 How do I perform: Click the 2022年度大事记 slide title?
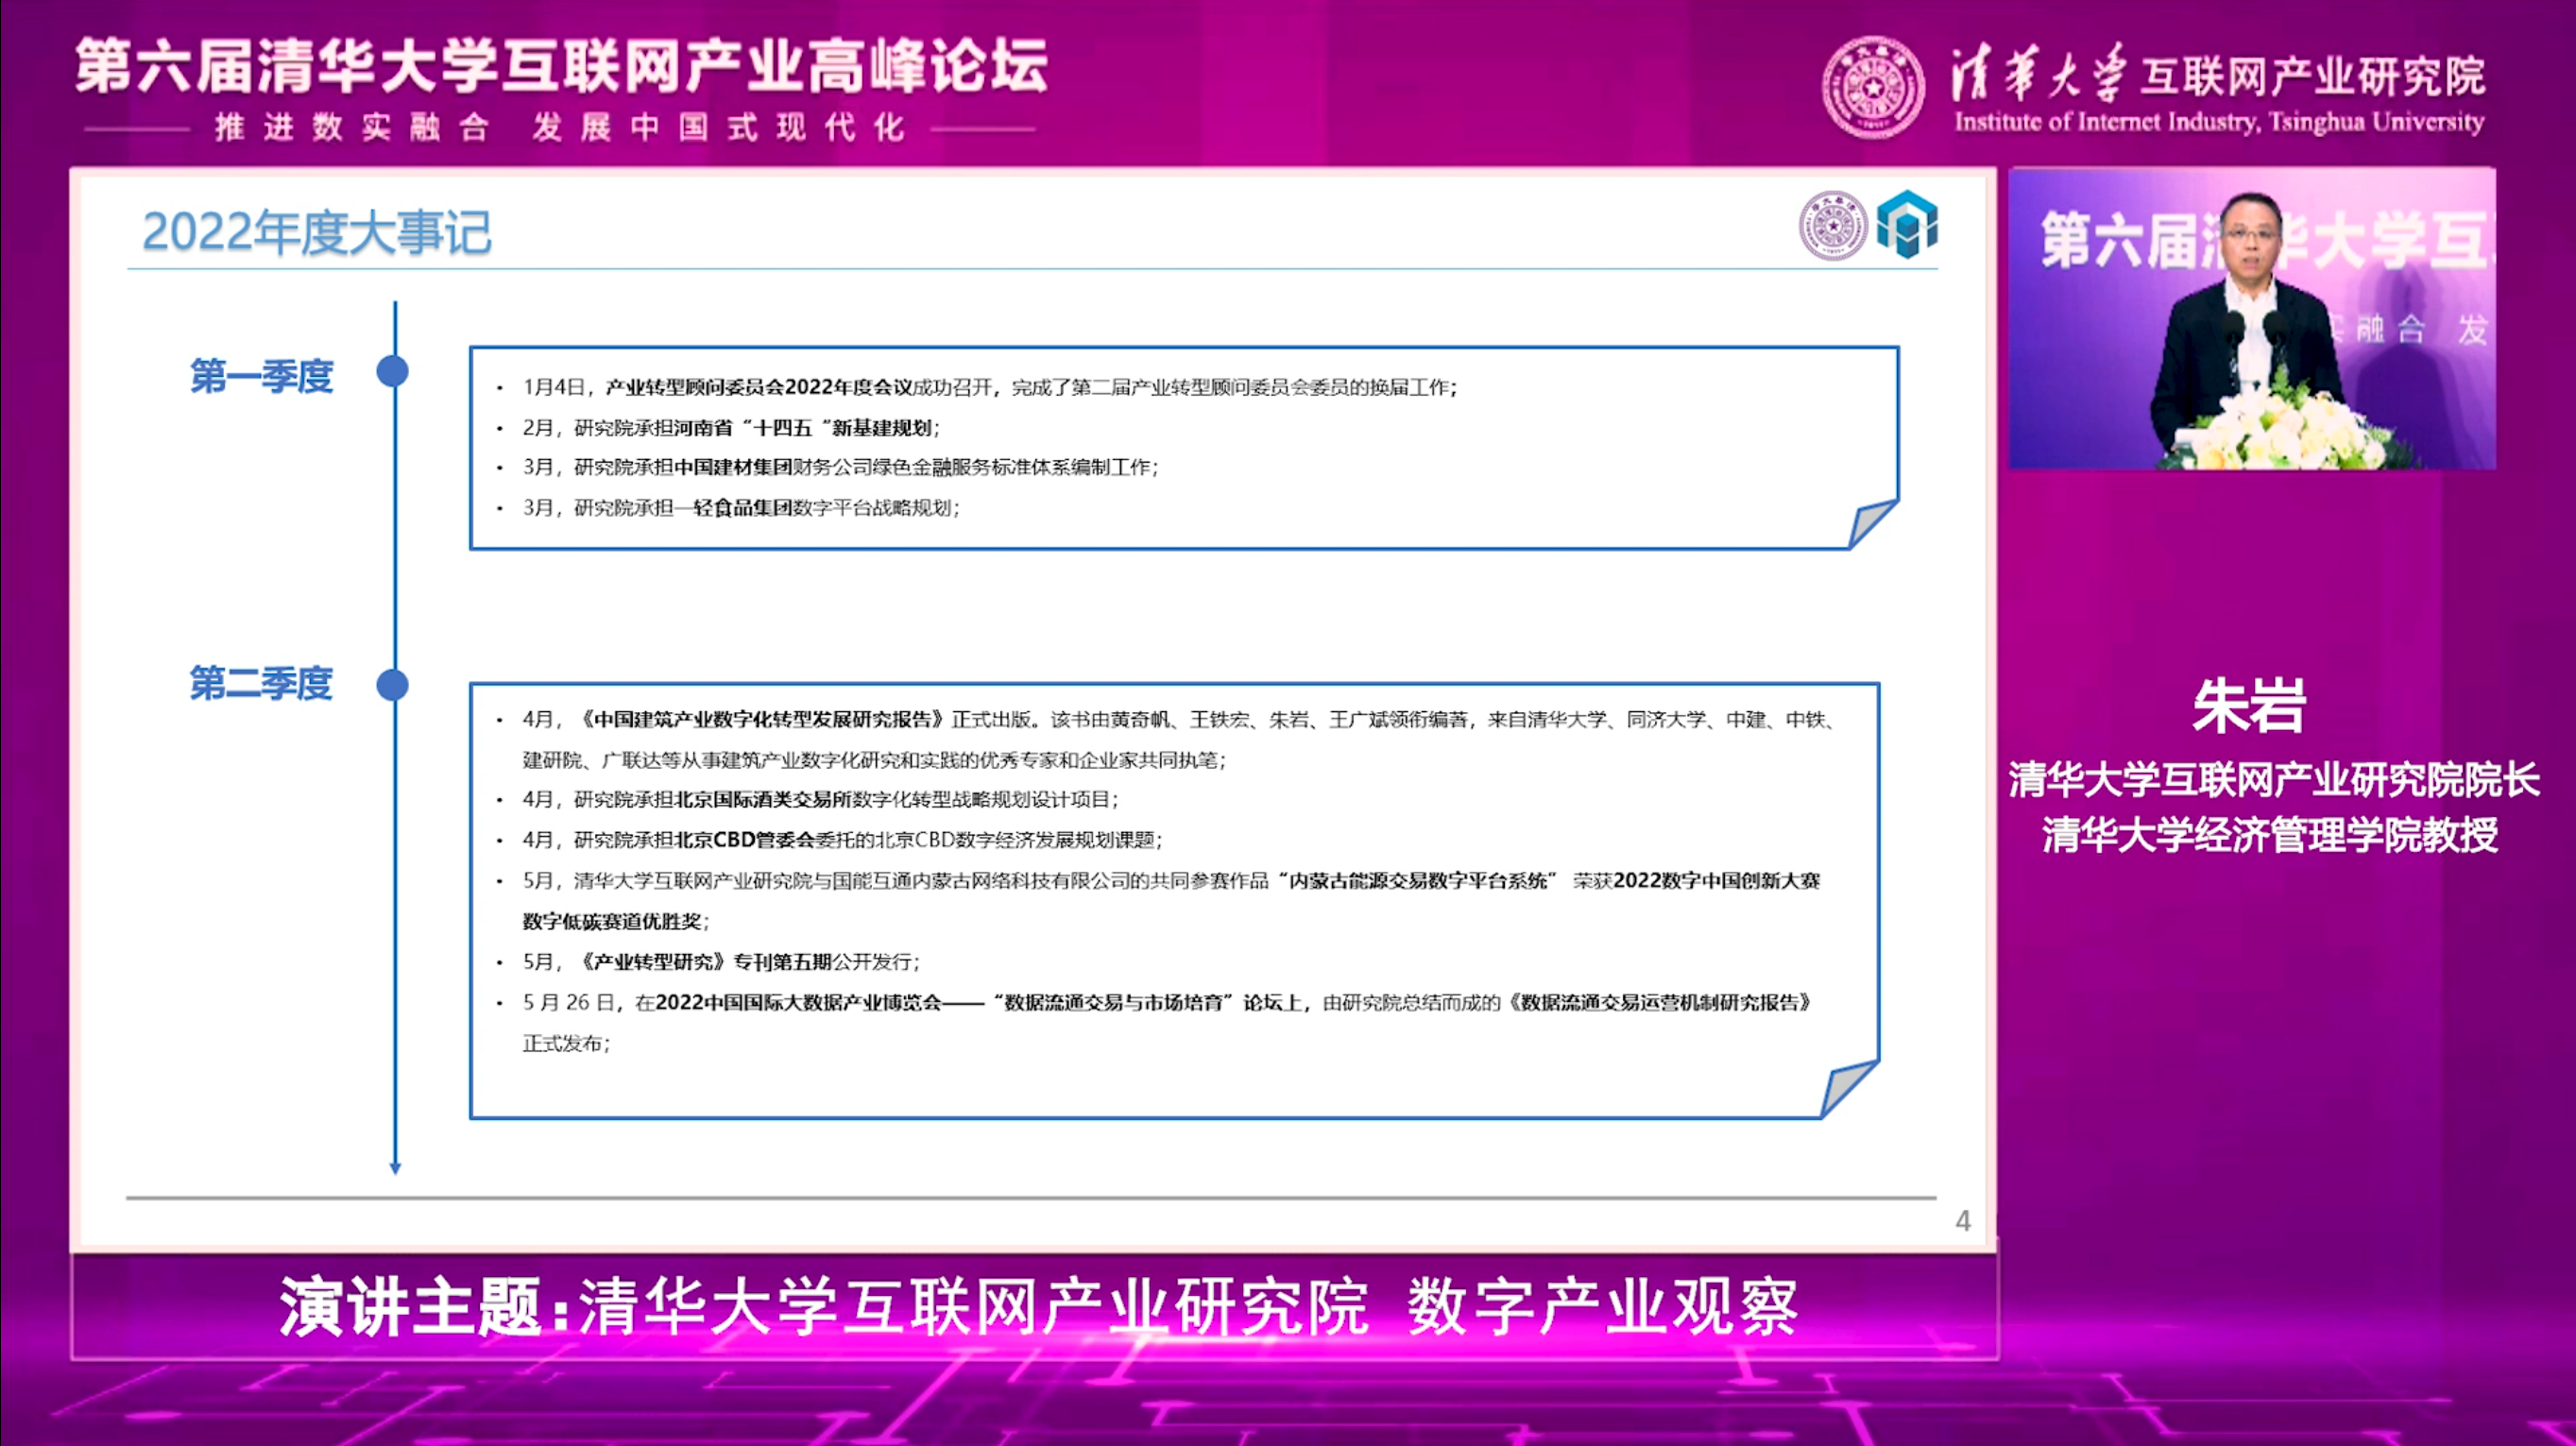pos(317,232)
